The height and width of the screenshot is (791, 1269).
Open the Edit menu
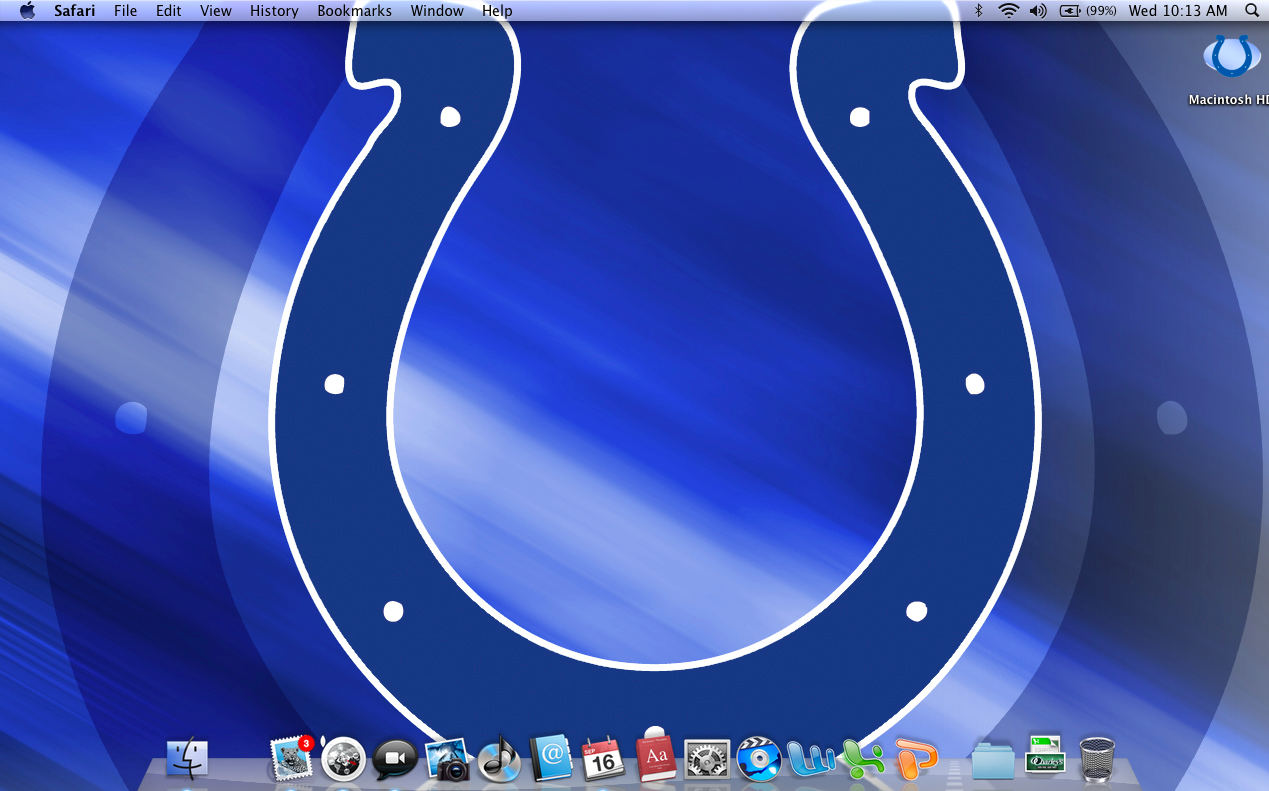[169, 11]
